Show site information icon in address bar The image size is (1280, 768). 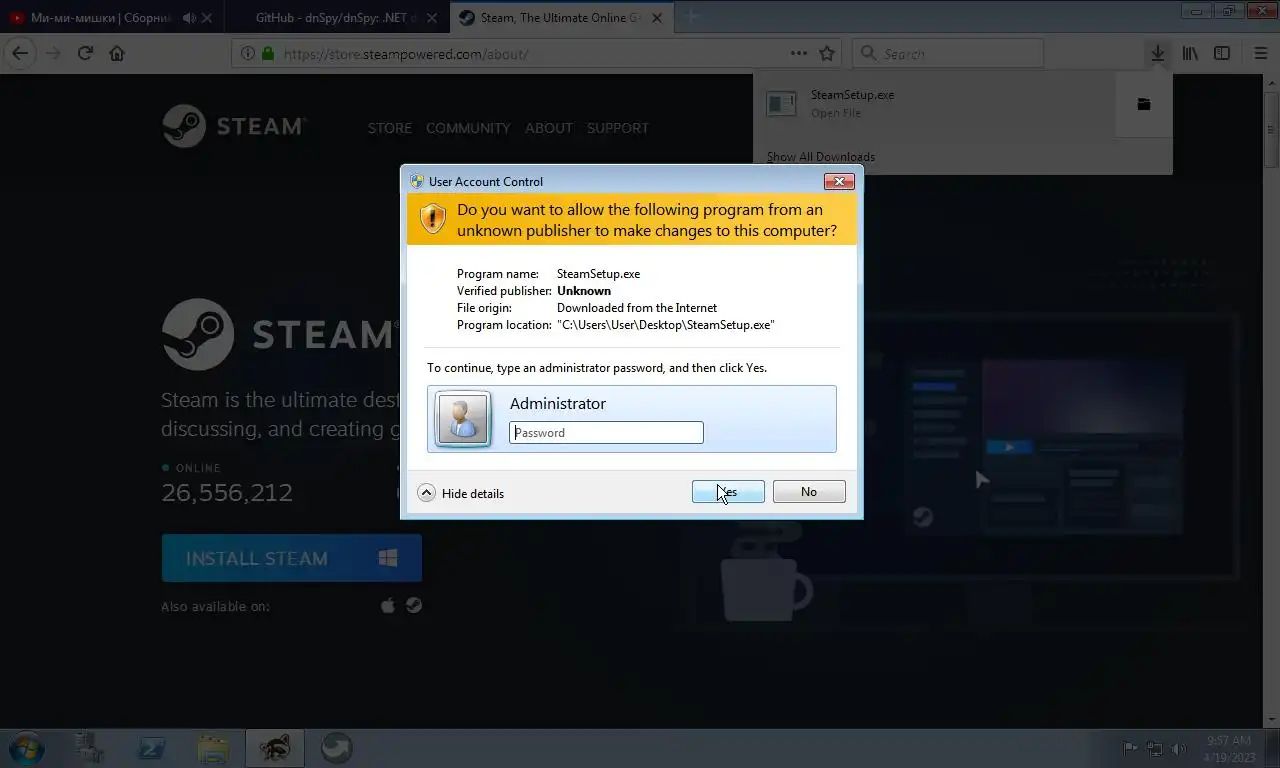pyautogui.click(x=248, y=54)
